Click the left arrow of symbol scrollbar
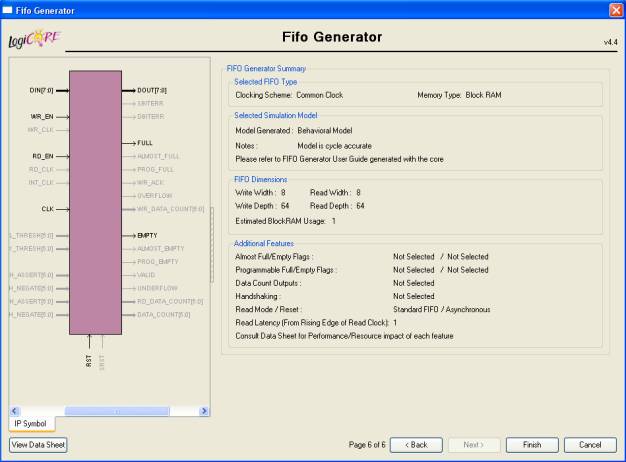Viewport: 626px width, 462px height. coord(14,411)
